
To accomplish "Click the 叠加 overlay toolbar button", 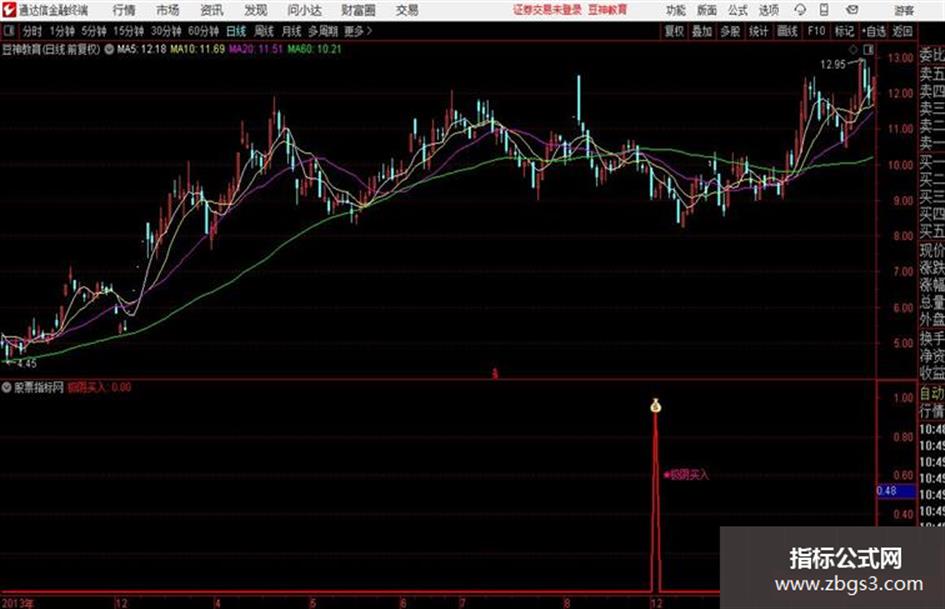I will point(702,31).
